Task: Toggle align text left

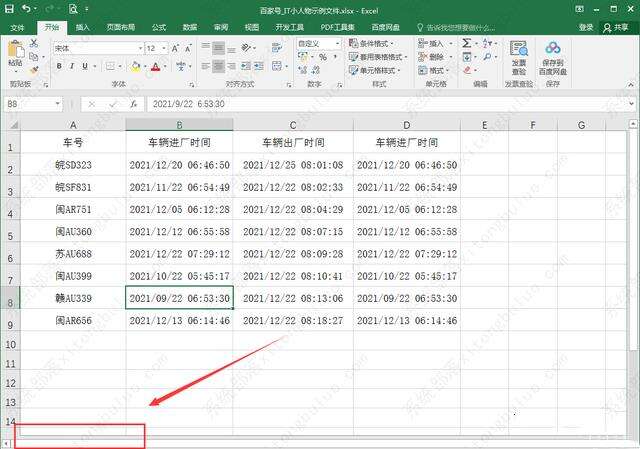Action: point(206,66)
